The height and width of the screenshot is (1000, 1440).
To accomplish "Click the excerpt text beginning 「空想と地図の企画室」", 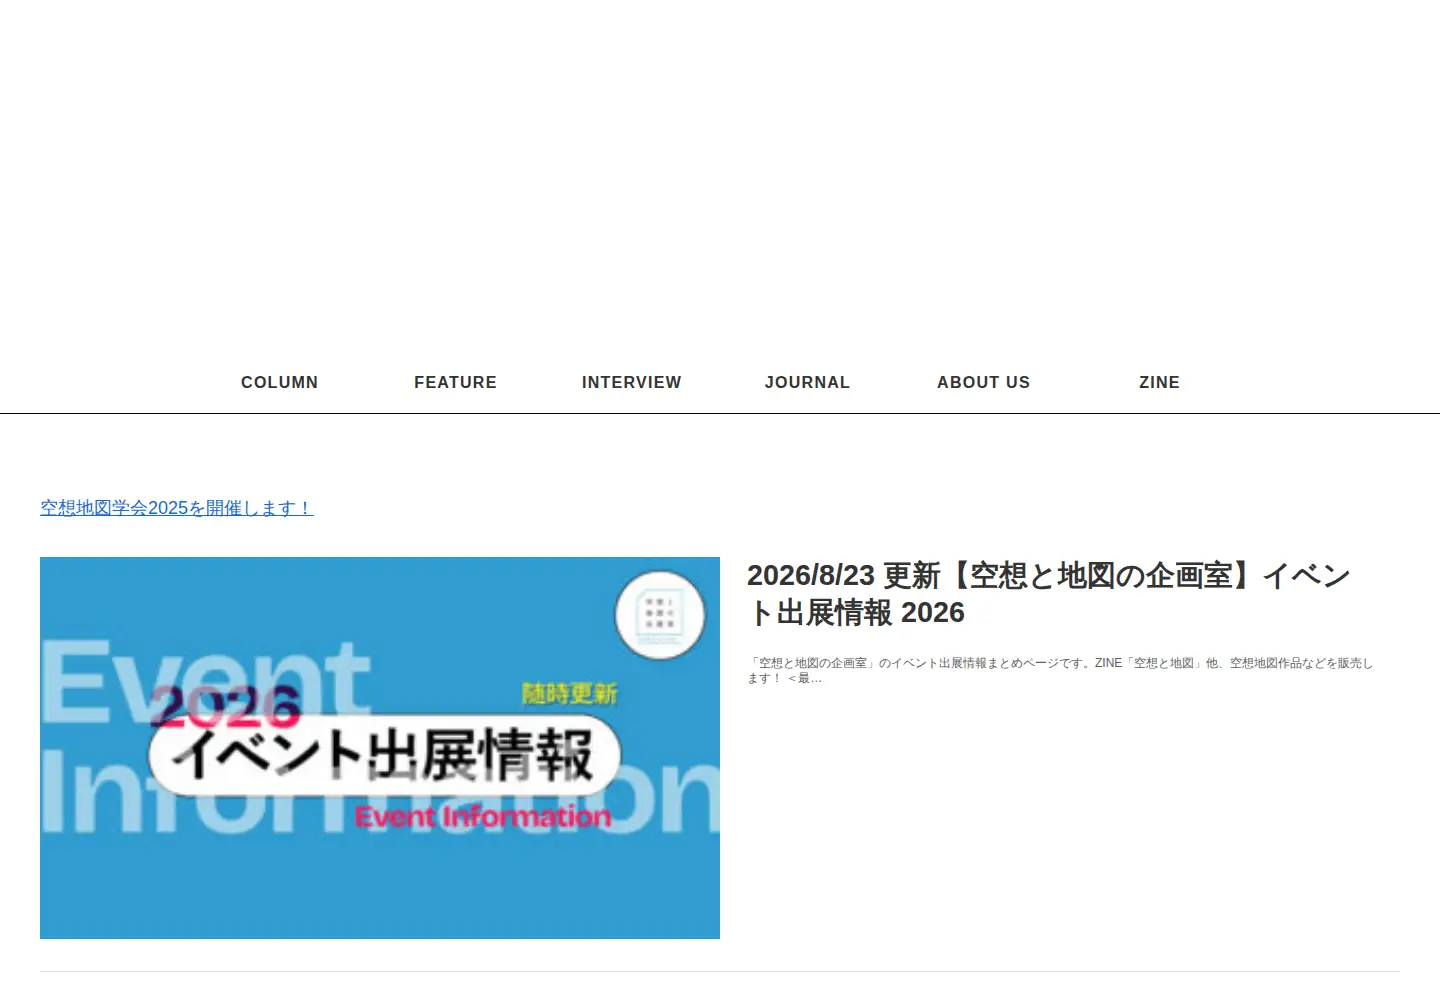I will (1060, 670).
